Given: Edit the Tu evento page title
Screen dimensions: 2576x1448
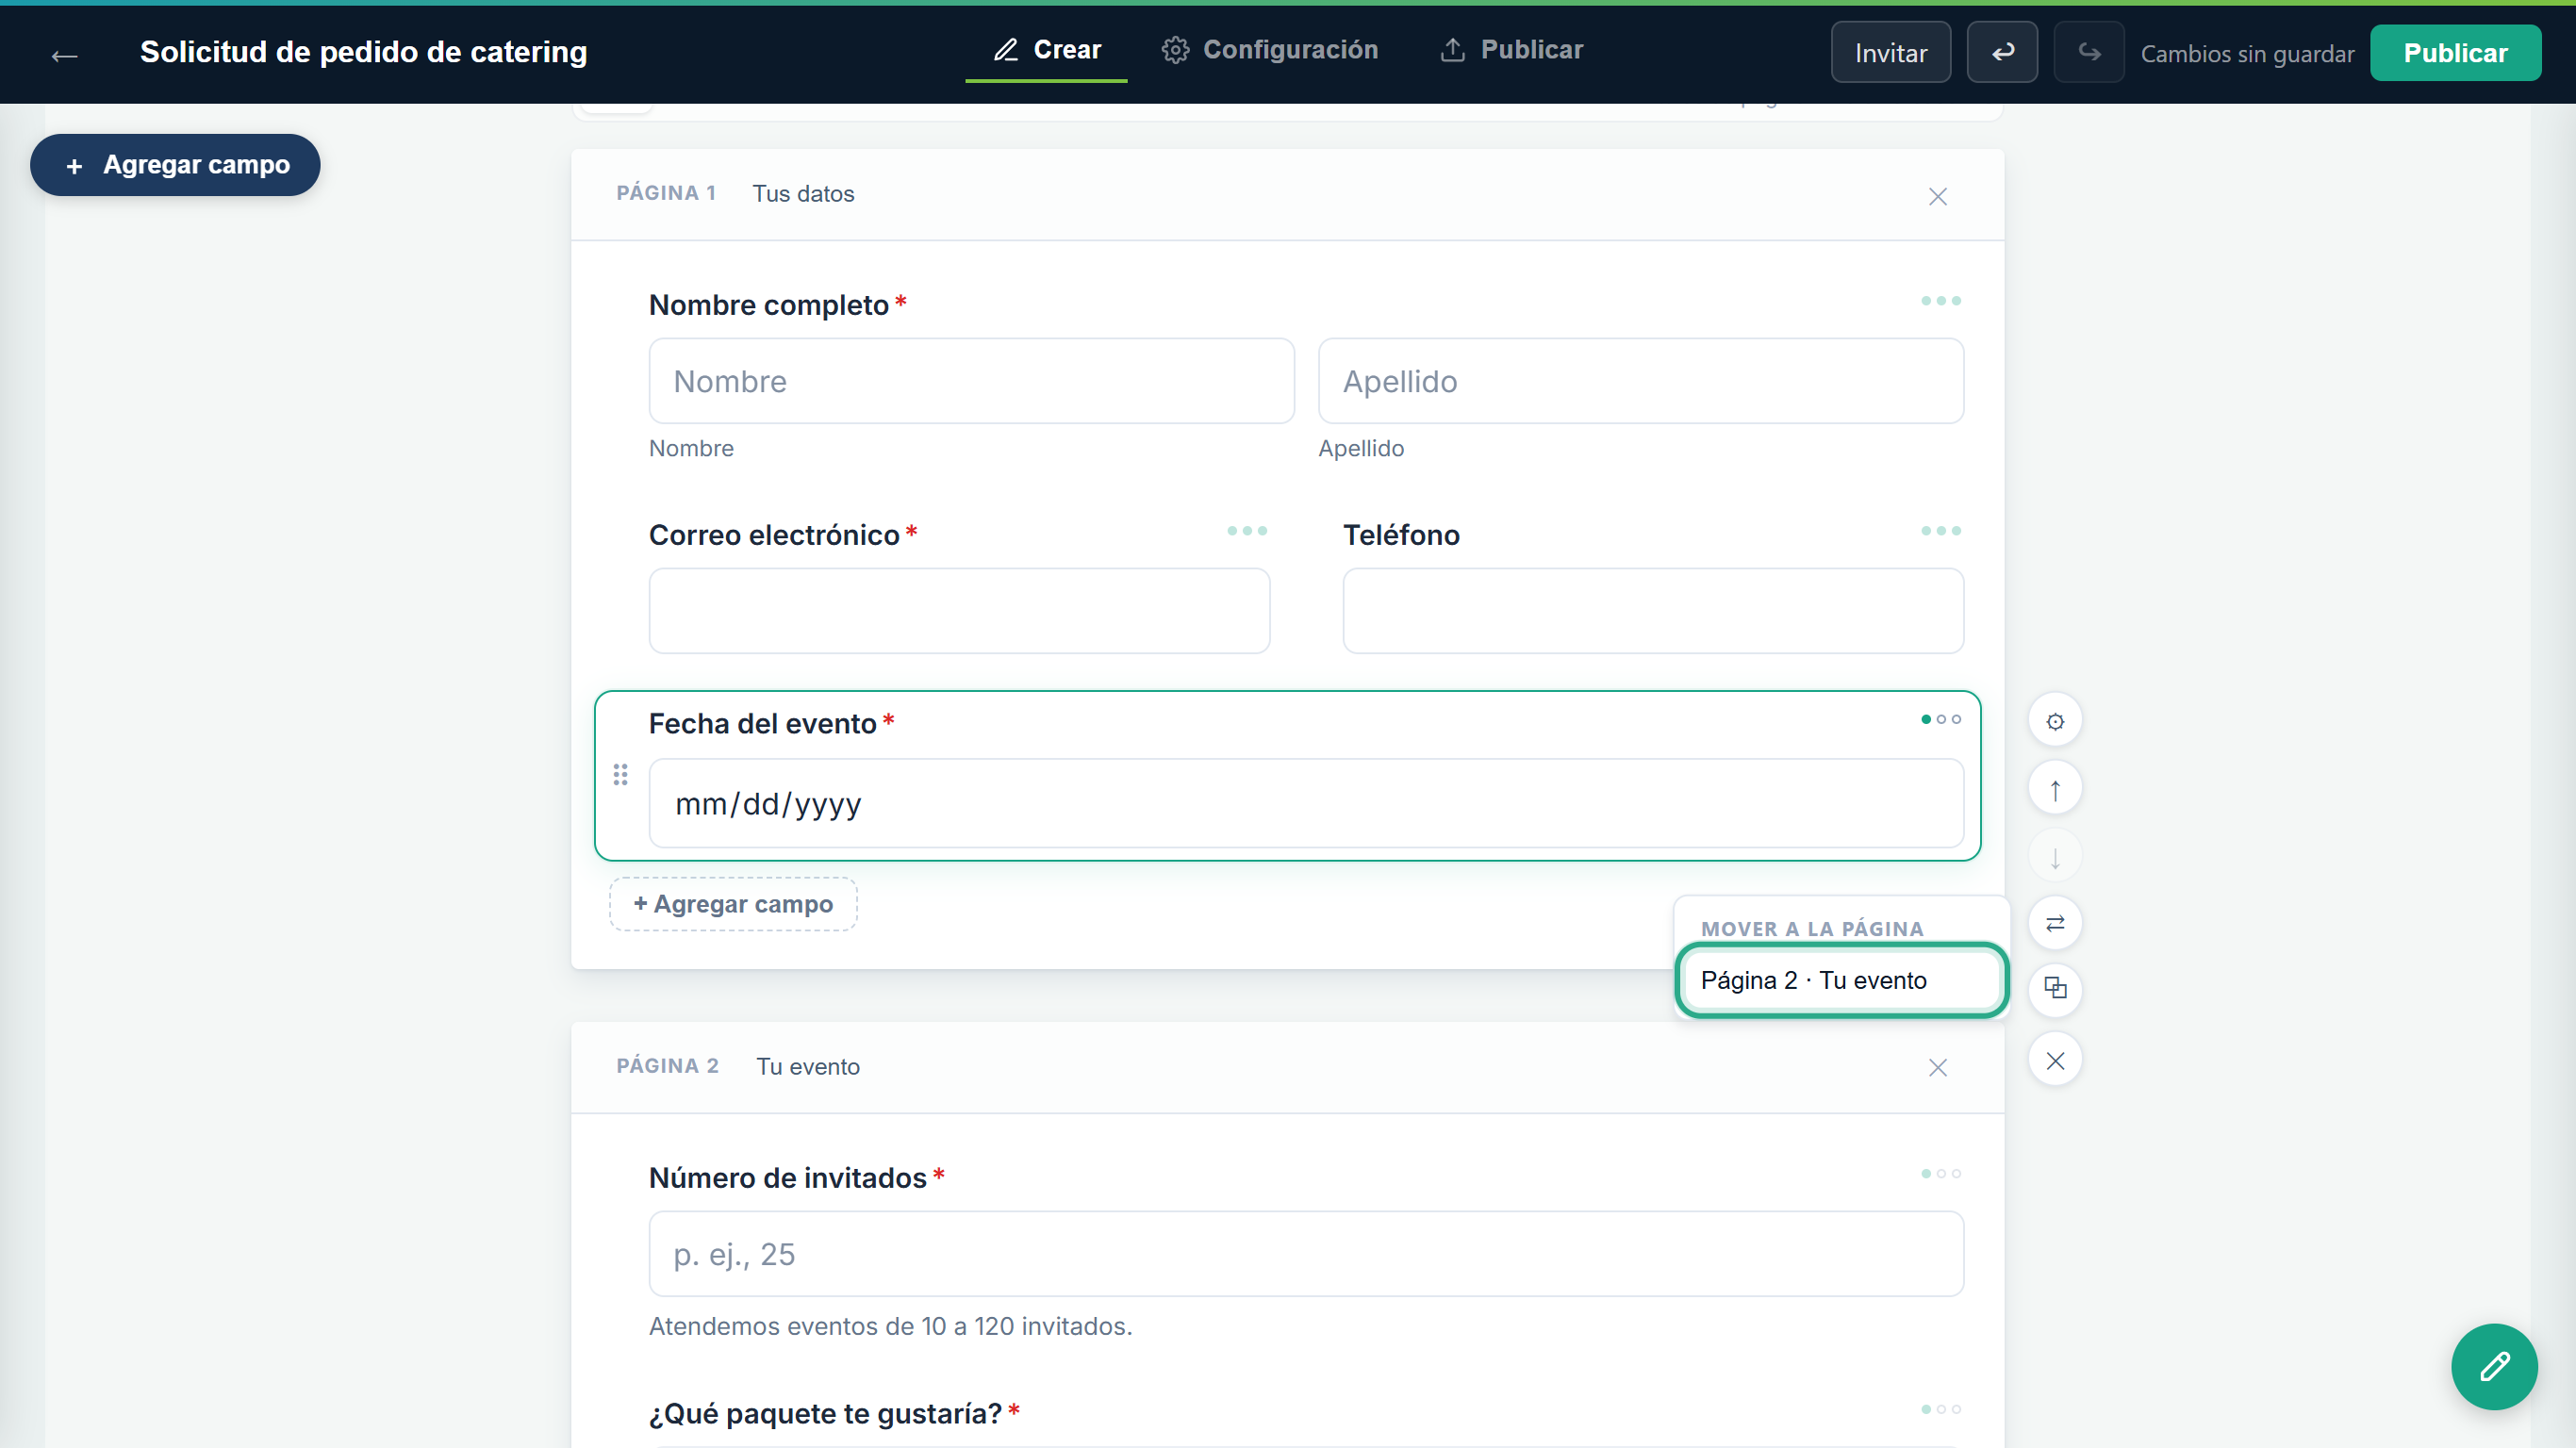Looking at the screenshot, I should point(808,1067).
